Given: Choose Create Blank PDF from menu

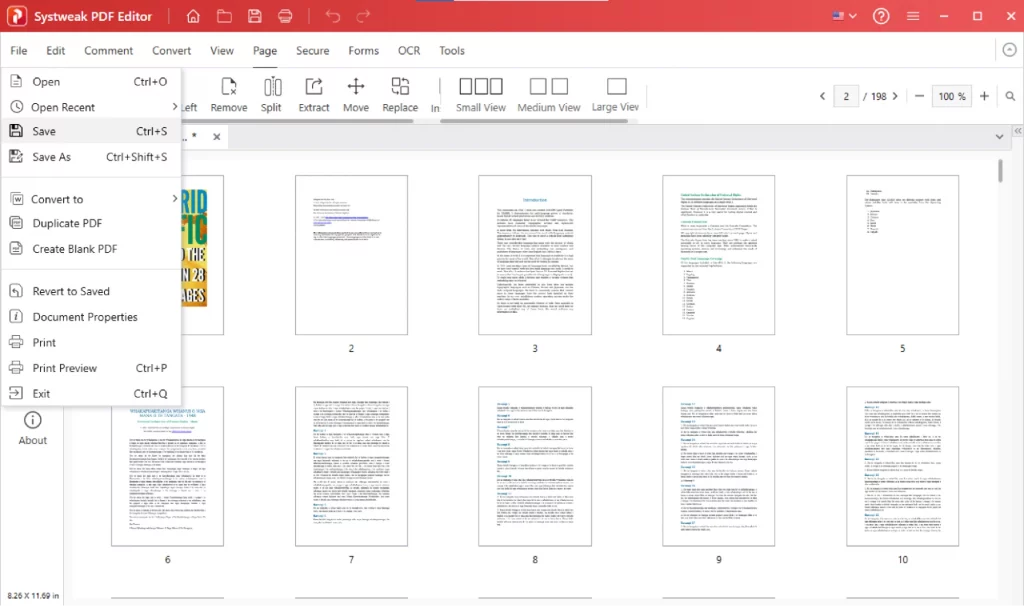Looking at the screenshot, I should coord(75,248).
